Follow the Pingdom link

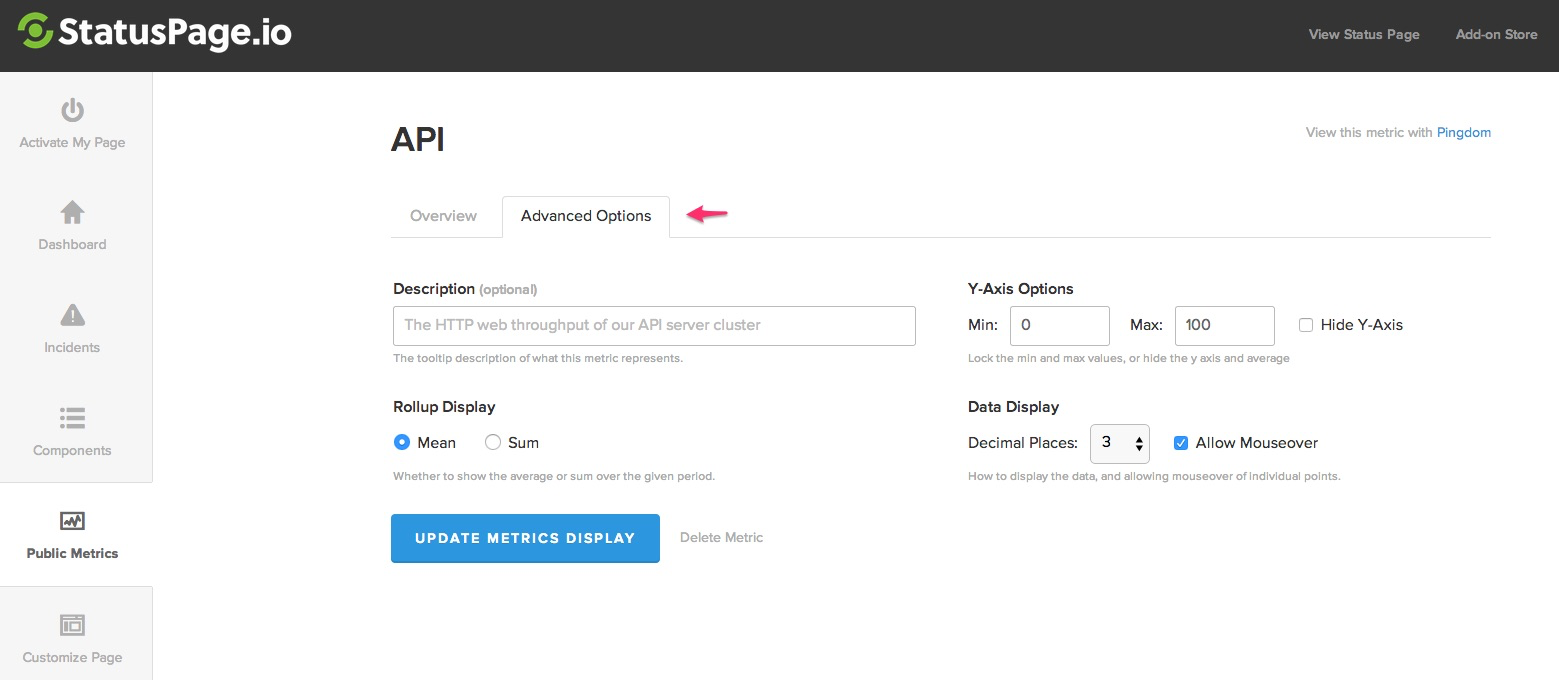click(1464, 132)
